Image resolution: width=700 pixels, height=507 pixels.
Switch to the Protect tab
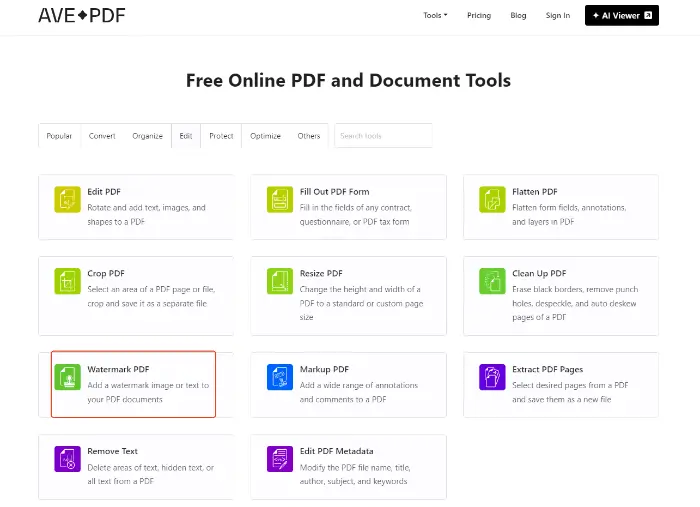click(x=221, y=136)
